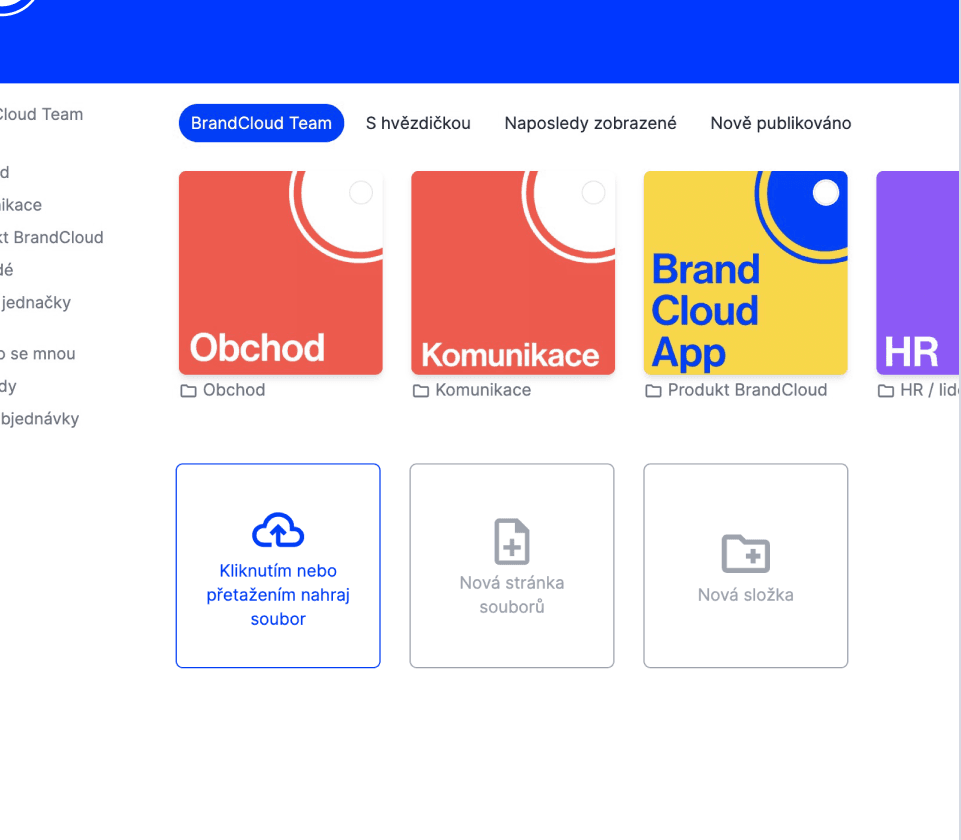Open the Brand Cloud App folder thumbnail
Screen dimensions: 961x840
click(745, 273)
